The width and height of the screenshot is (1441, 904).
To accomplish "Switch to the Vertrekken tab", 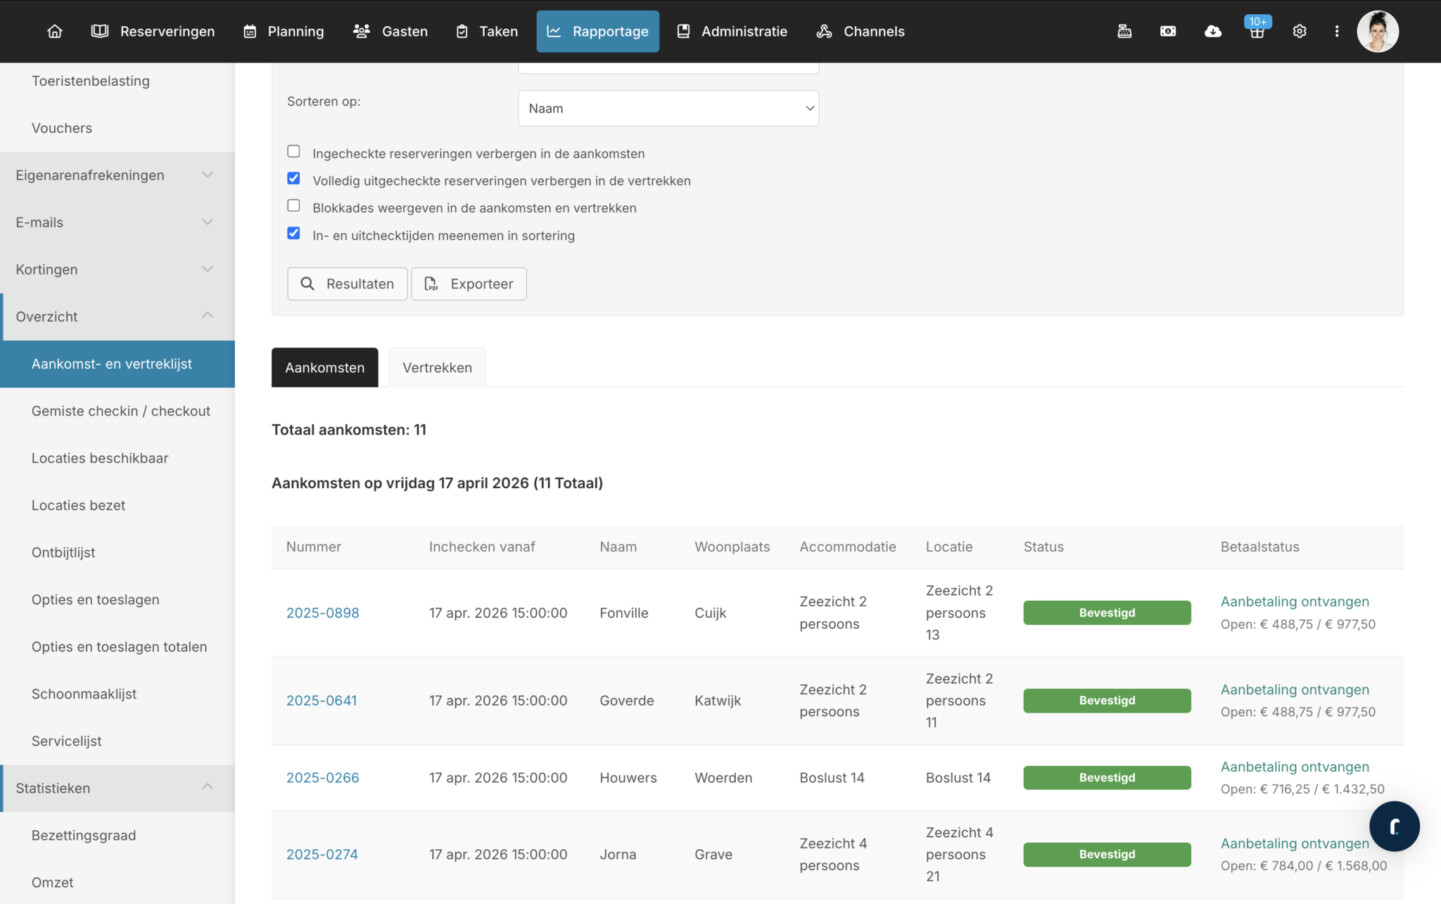I will (x=437, y=367).
